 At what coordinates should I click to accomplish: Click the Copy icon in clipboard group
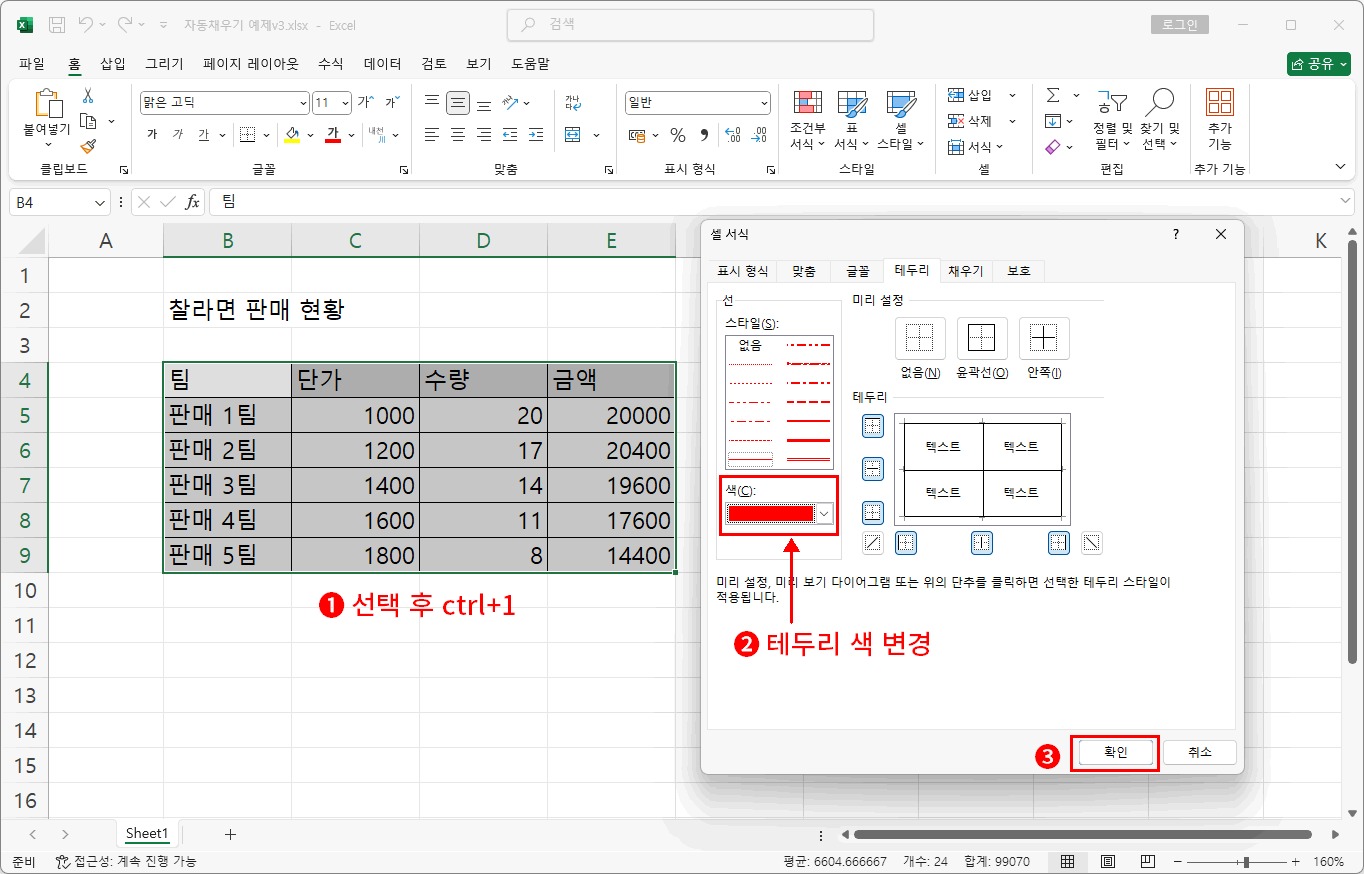88,121
